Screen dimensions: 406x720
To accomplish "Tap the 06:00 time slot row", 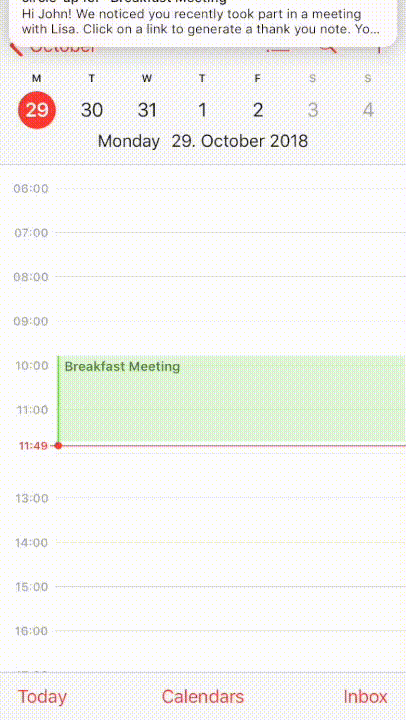I will point(203,210).
